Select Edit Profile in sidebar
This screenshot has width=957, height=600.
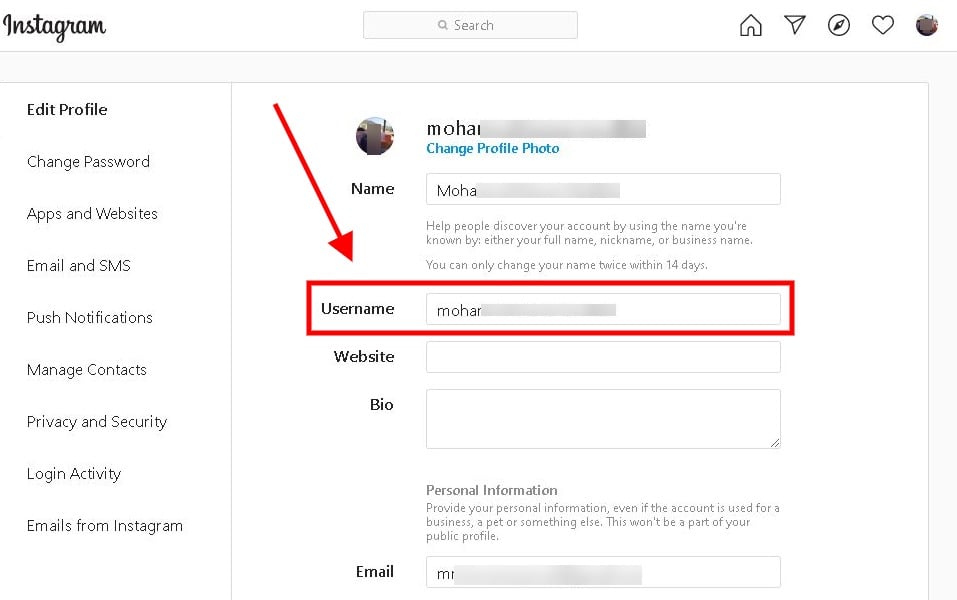tap(67, 110)
